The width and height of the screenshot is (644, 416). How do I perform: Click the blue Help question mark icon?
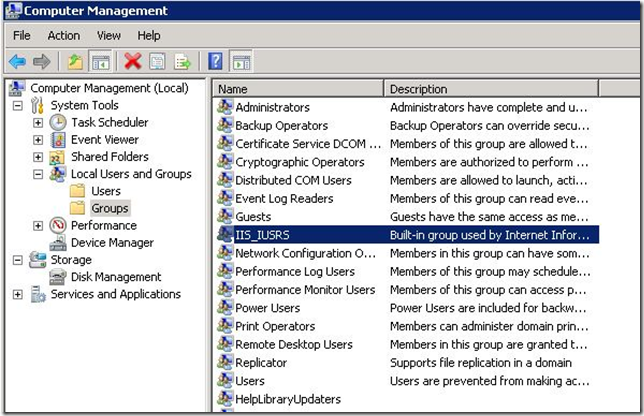click(215, 61)
